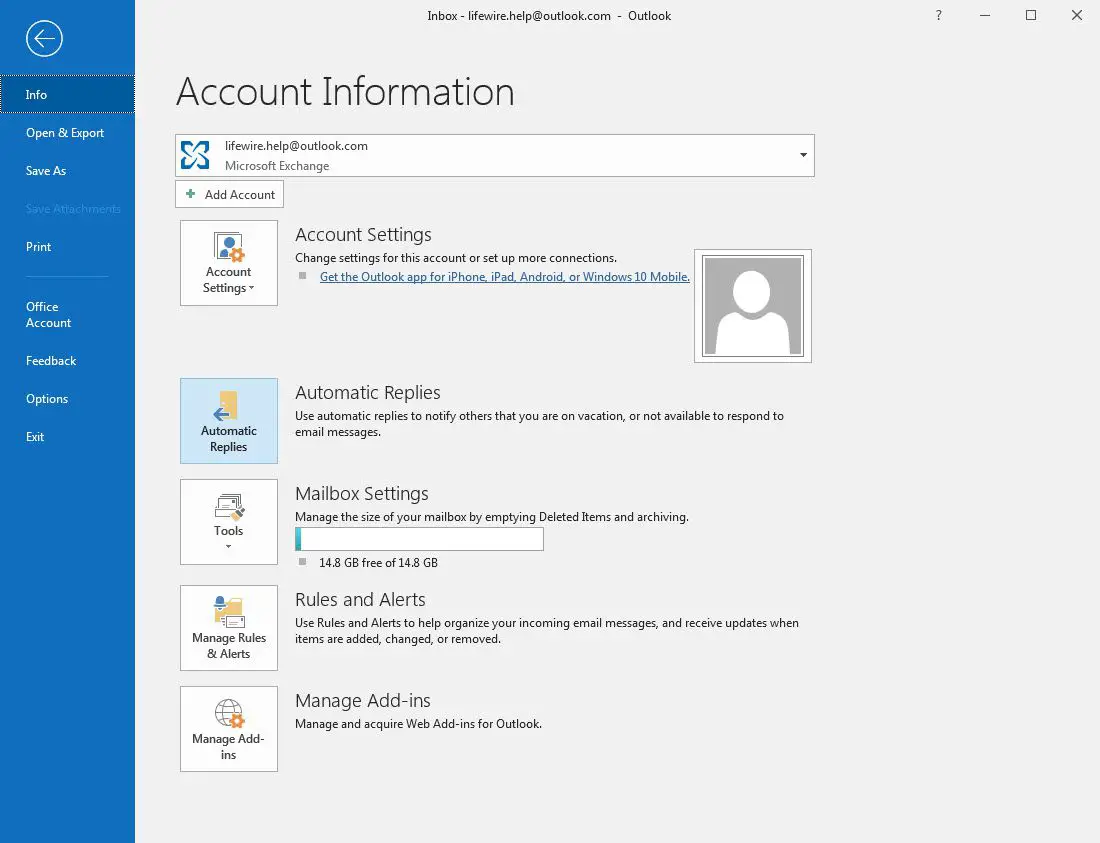
Task: Click the Manage Add-ins globe icon
Action: click(229, 728)
